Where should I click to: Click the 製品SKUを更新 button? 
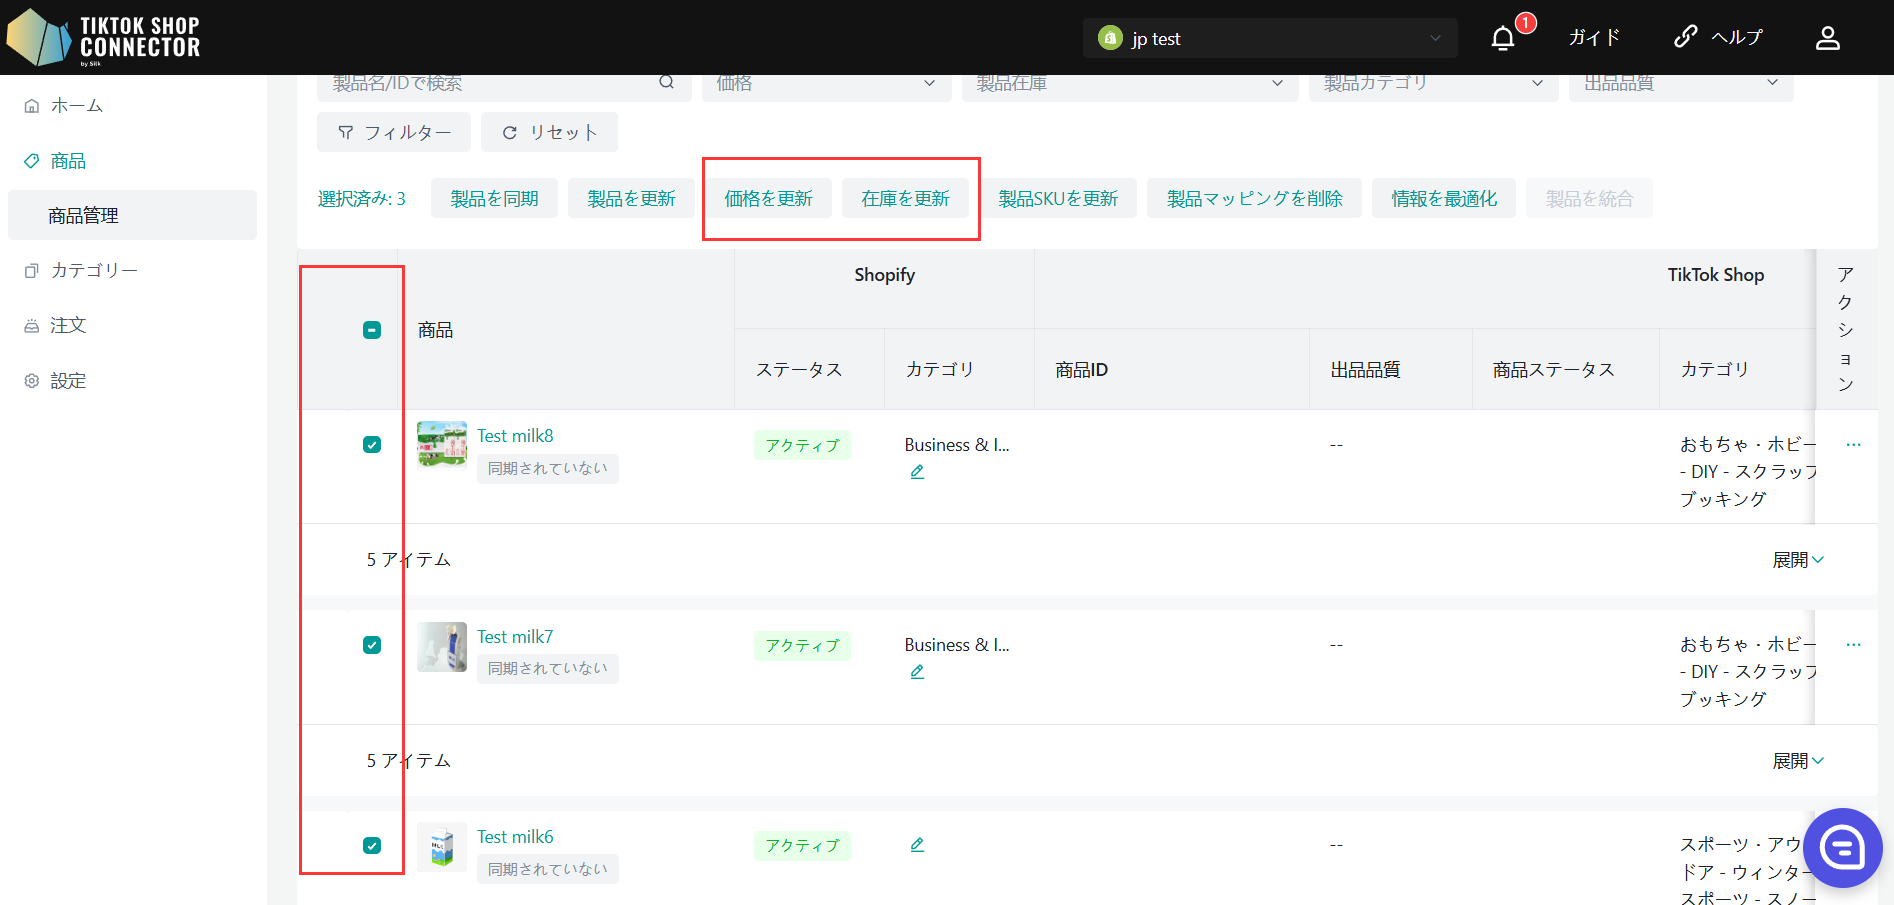(x=1058, y=198)
